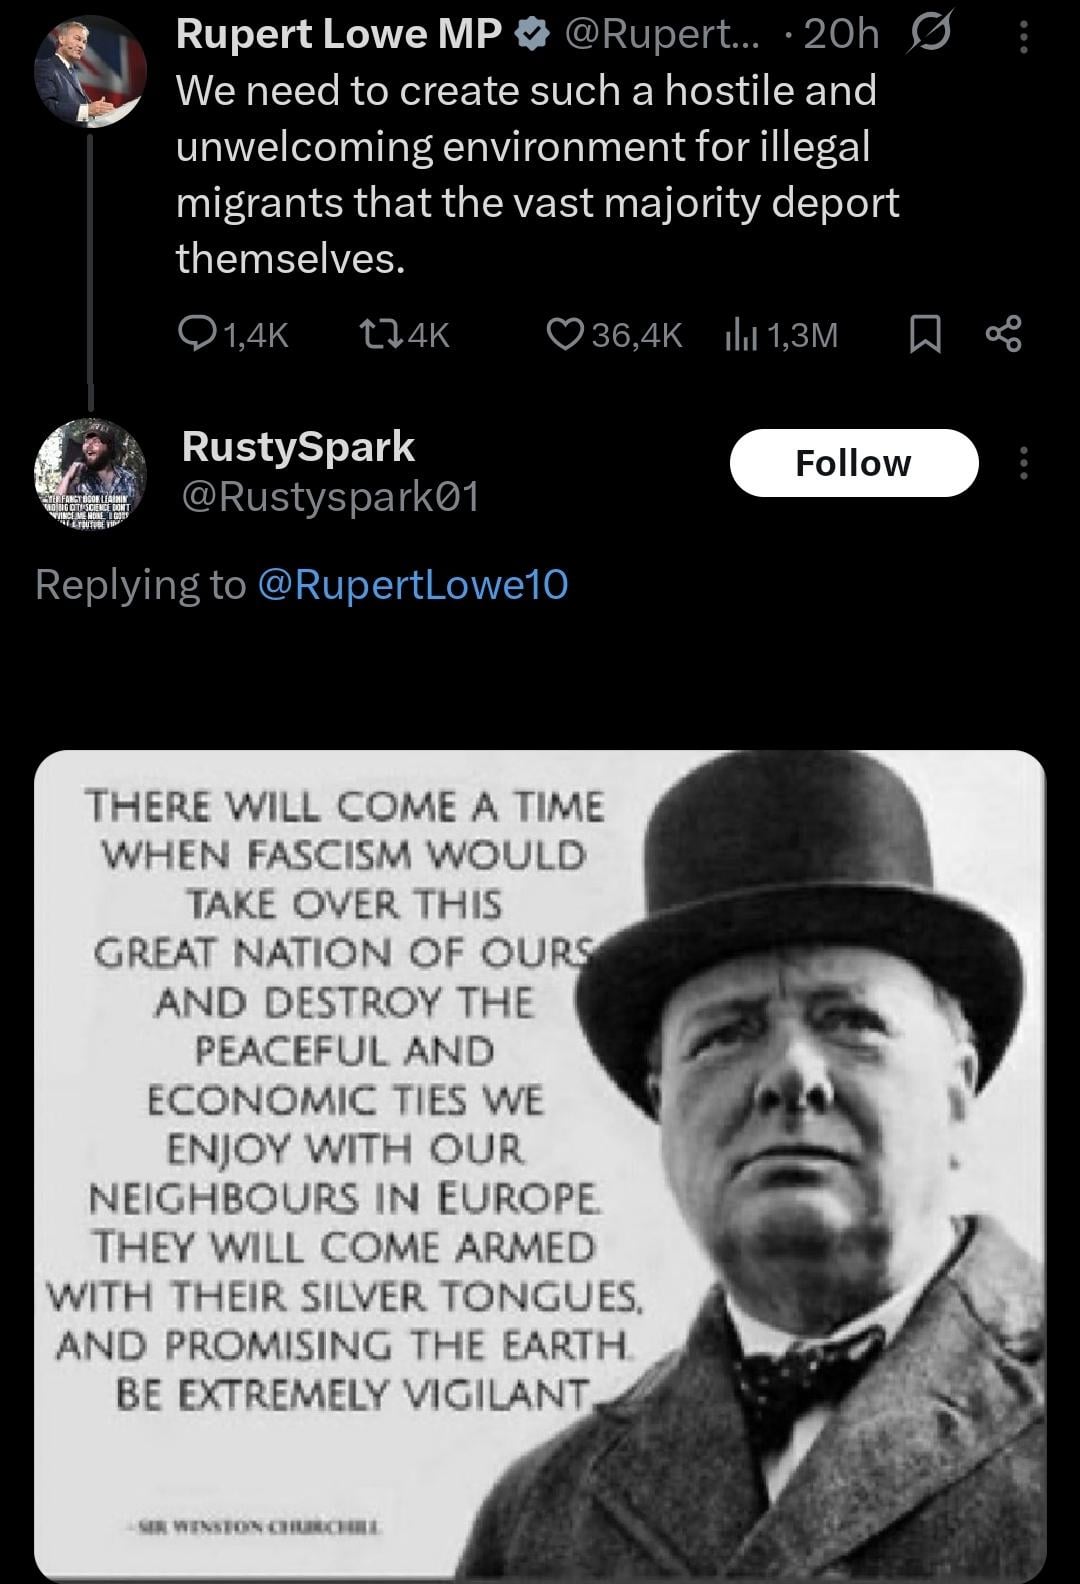Click the 20h timestamp
This screenshot has width=1080, height=1584.
(840, 34)
